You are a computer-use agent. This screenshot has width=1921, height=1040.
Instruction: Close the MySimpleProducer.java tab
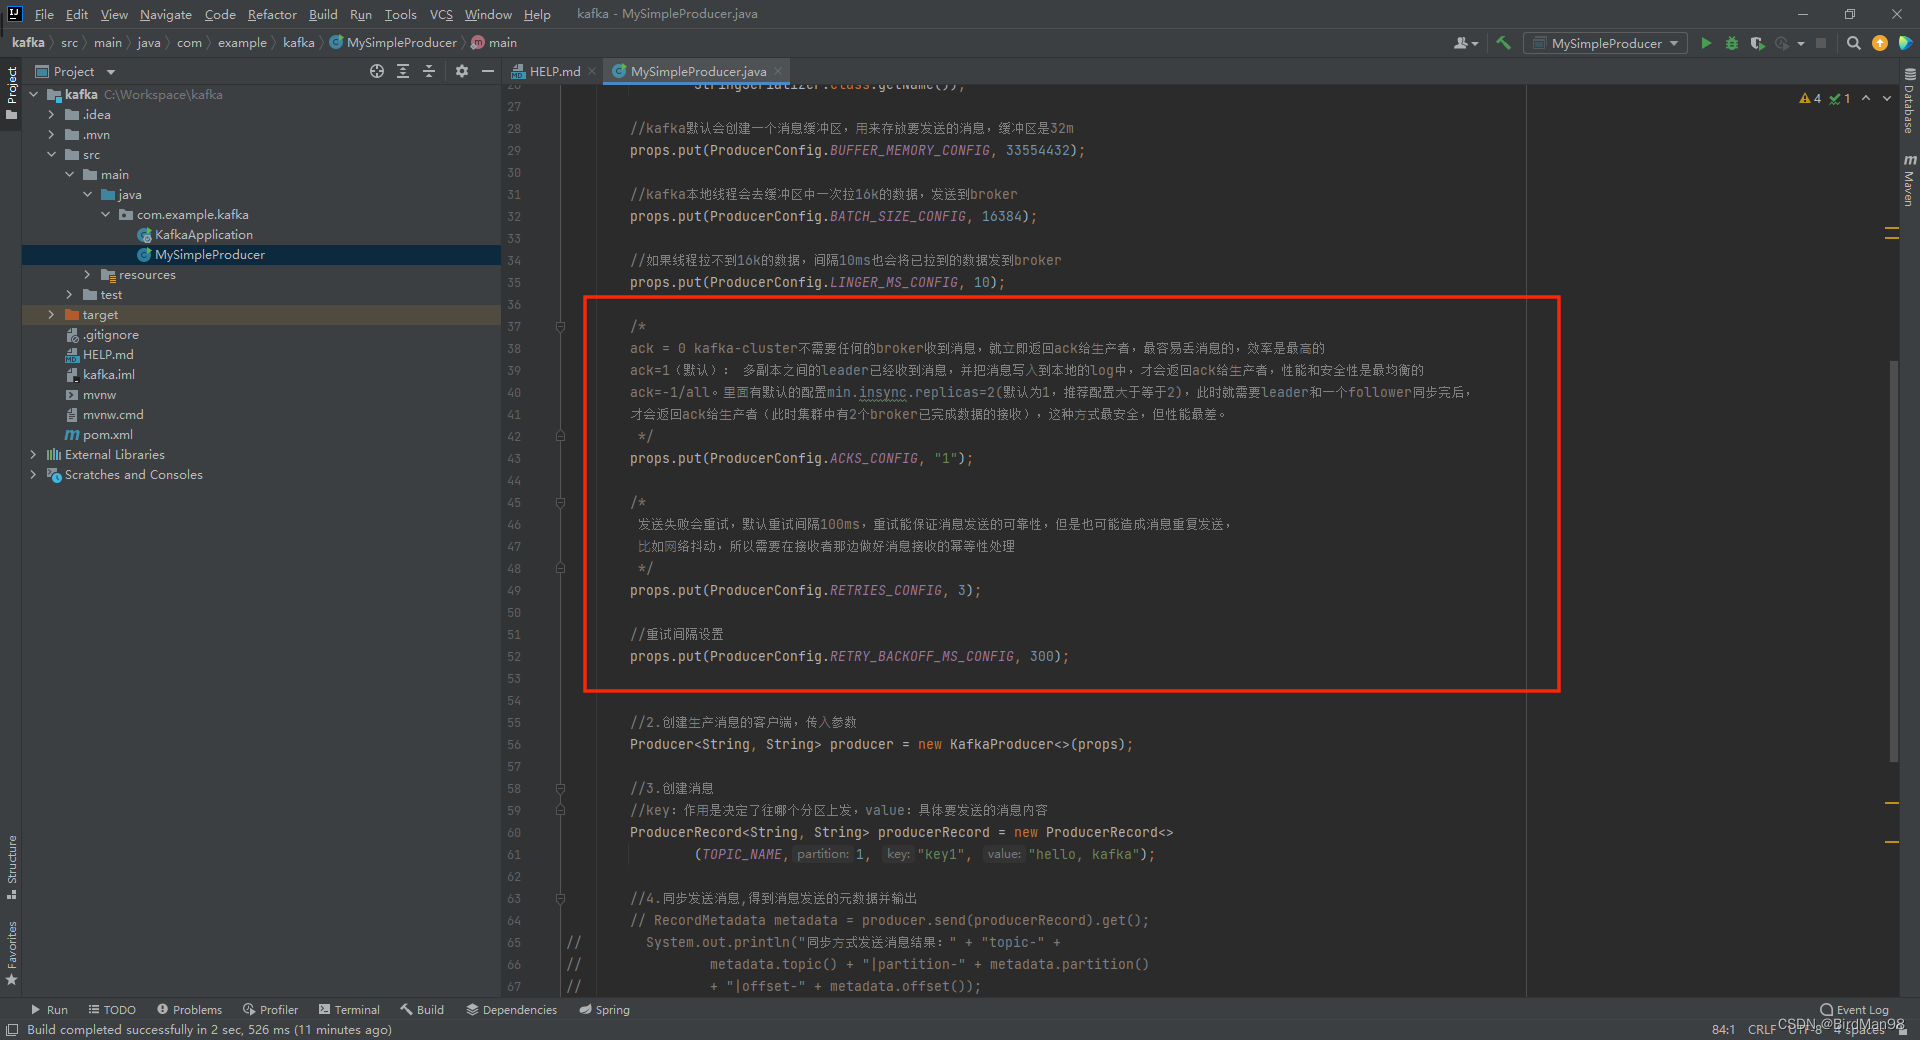click(x=778, y=71)
